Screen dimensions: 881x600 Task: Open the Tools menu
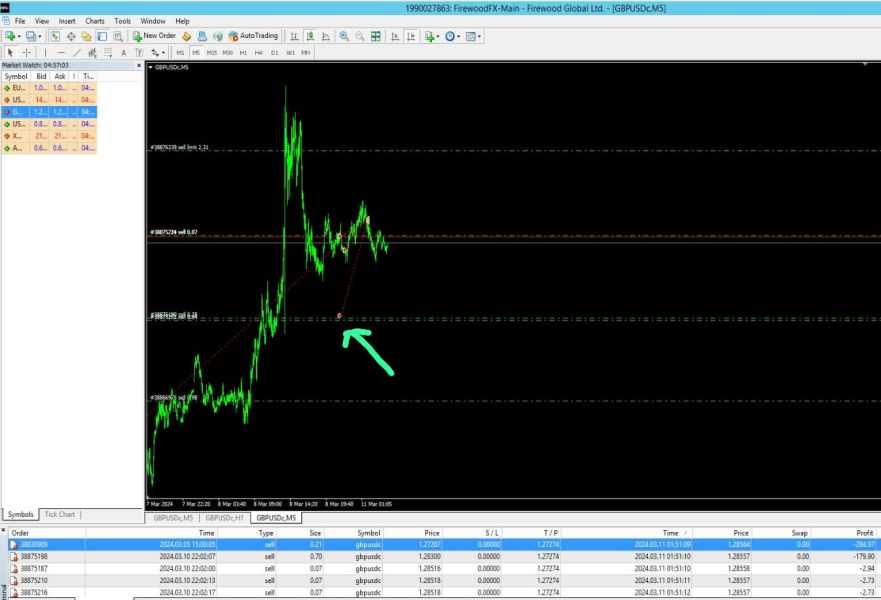tap(122, 21)
